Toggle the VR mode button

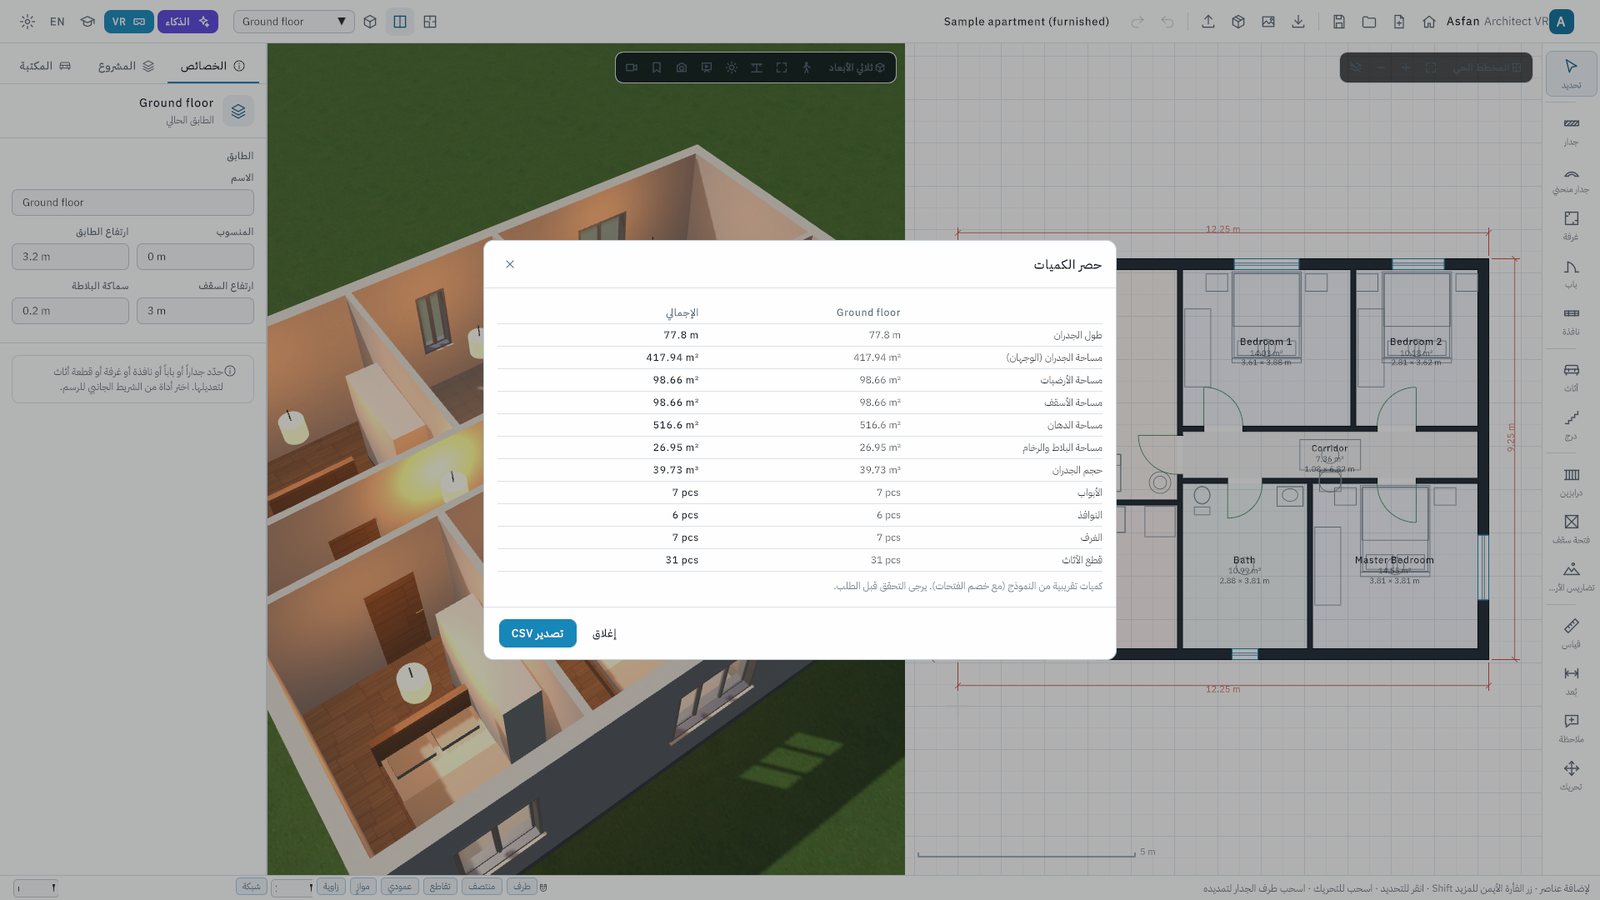pyautogui.click(x=128, y=21)
